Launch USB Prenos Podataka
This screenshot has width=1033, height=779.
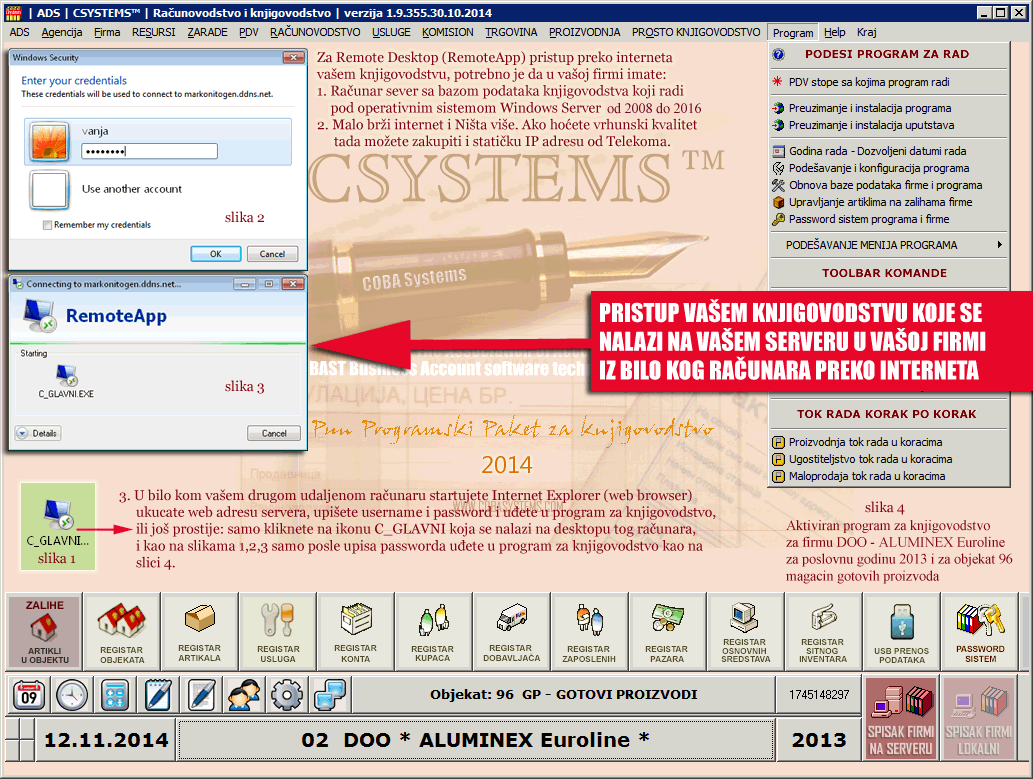pyautogui.click(x=901, y=631)
